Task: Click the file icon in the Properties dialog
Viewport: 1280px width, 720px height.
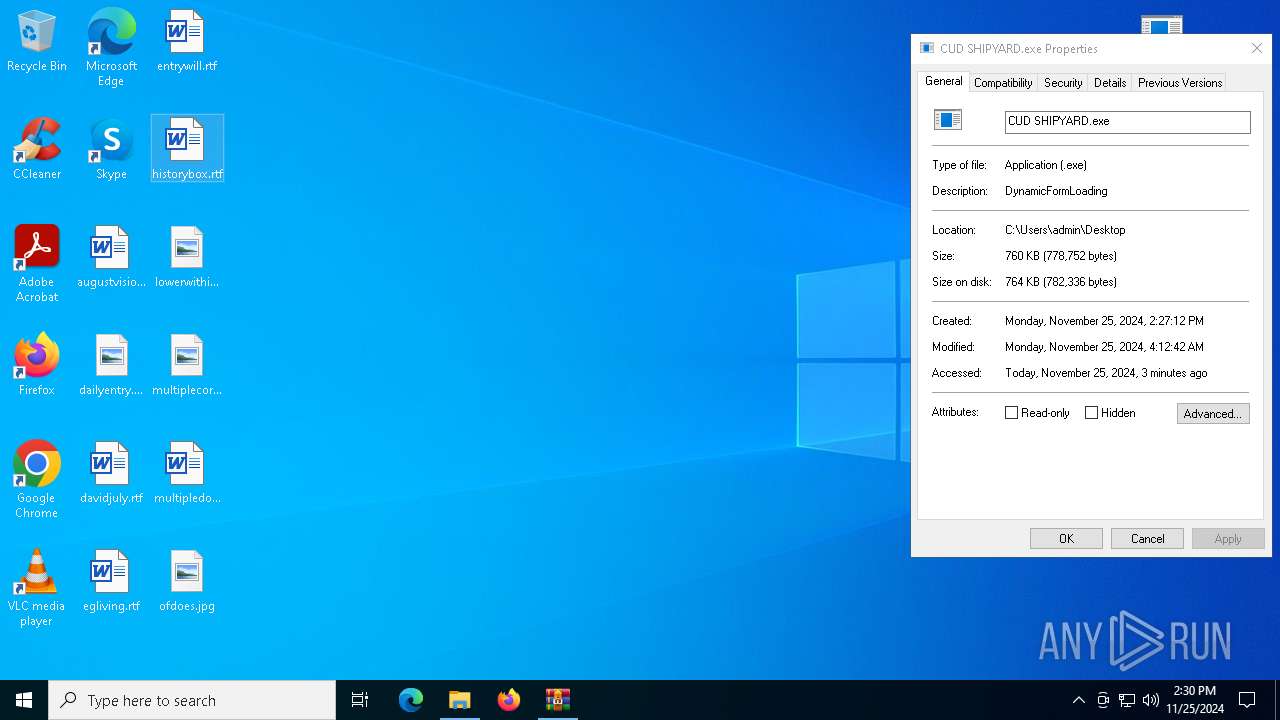Action: click(x=947, y=120)
